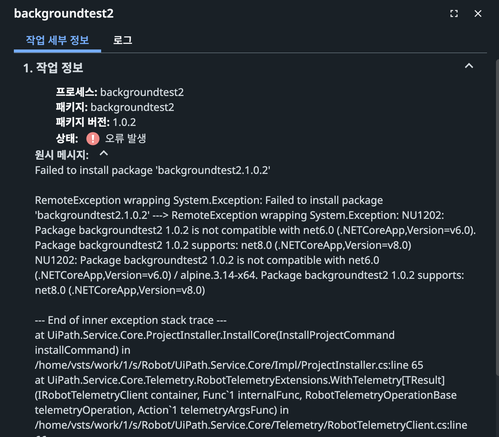Click the End of inner exception stack trace line
The width and height of the screenshot is (499, 437).
131,320
